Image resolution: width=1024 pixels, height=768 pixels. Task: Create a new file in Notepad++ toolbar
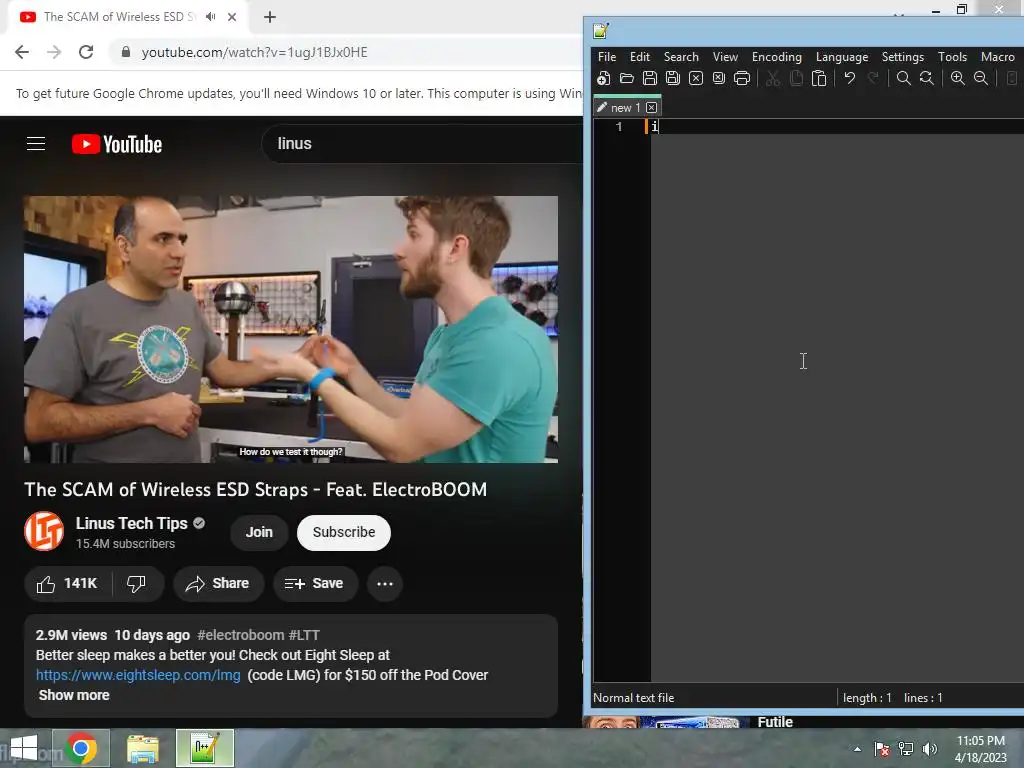click(603, 78)
